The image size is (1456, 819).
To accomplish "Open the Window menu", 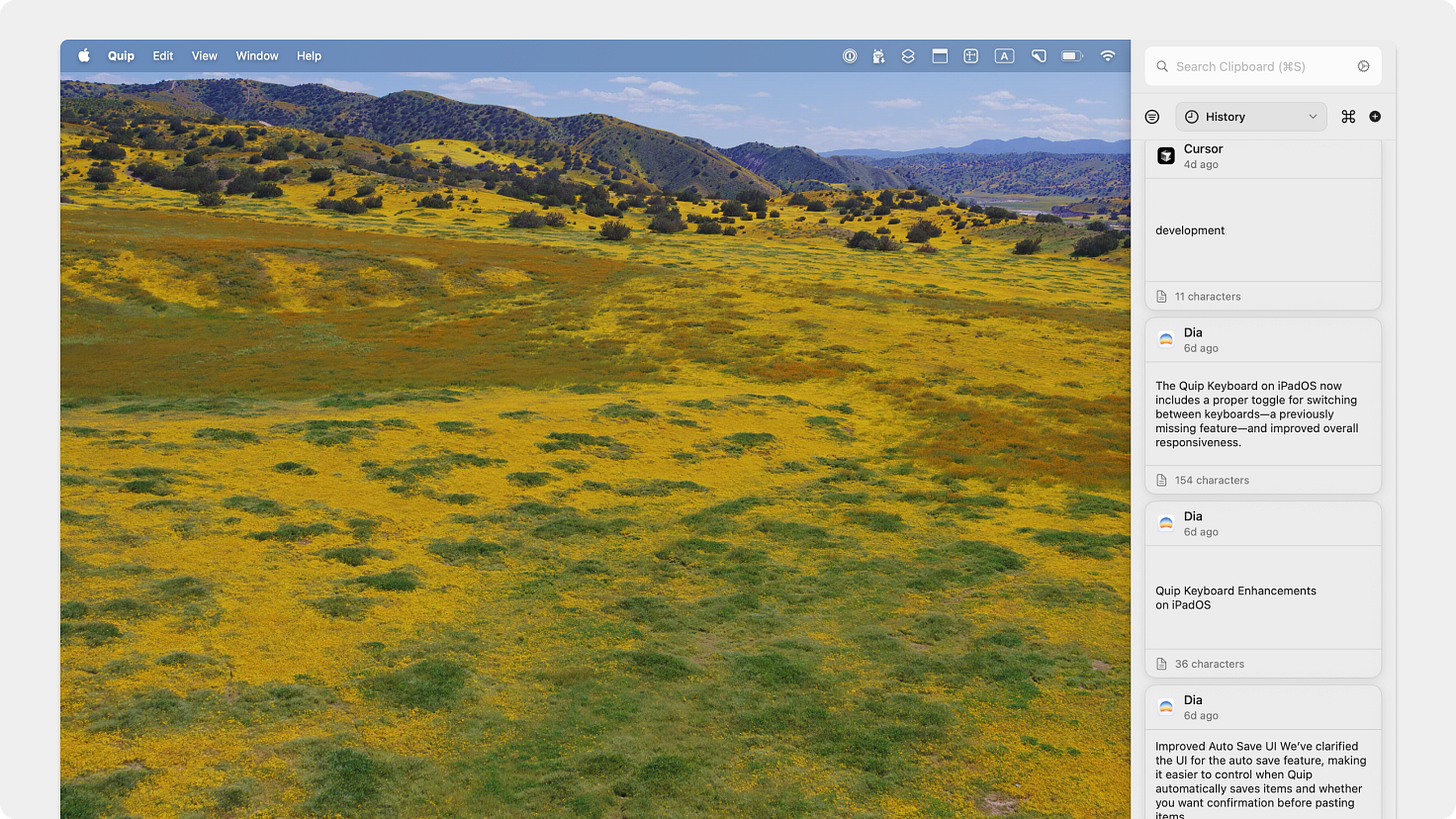I will point(257,56).
